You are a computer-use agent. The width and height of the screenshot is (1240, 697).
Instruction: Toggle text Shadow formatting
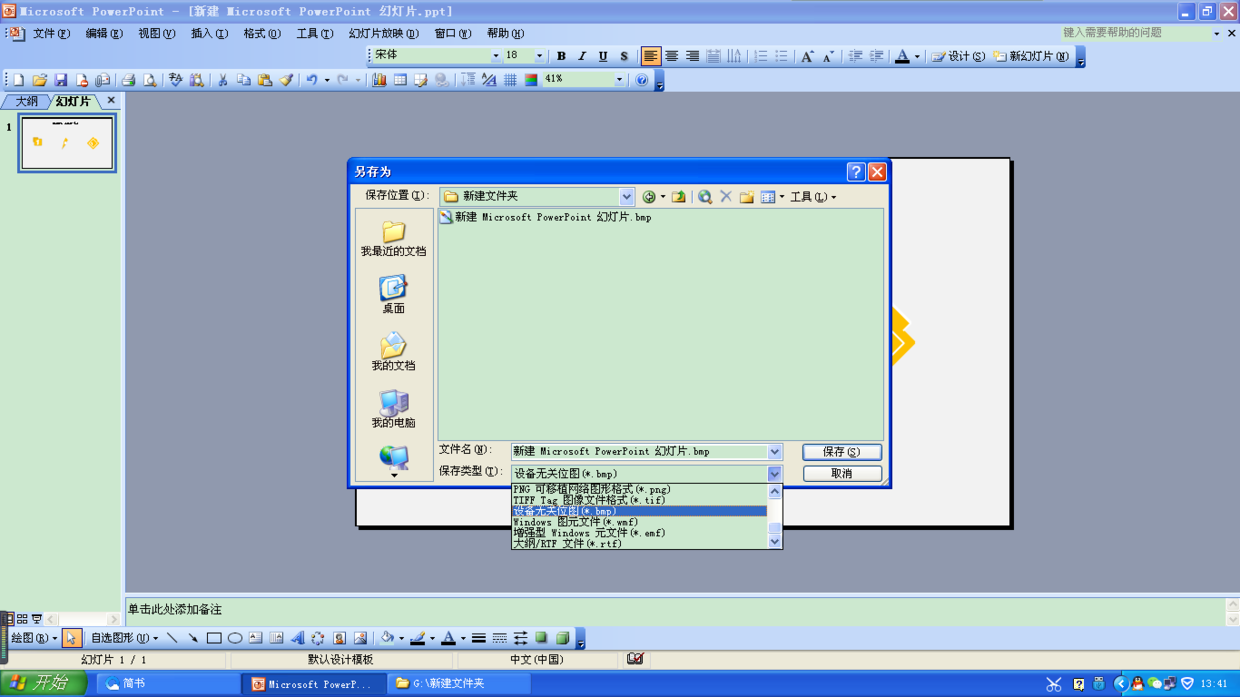tap(624, 57)
